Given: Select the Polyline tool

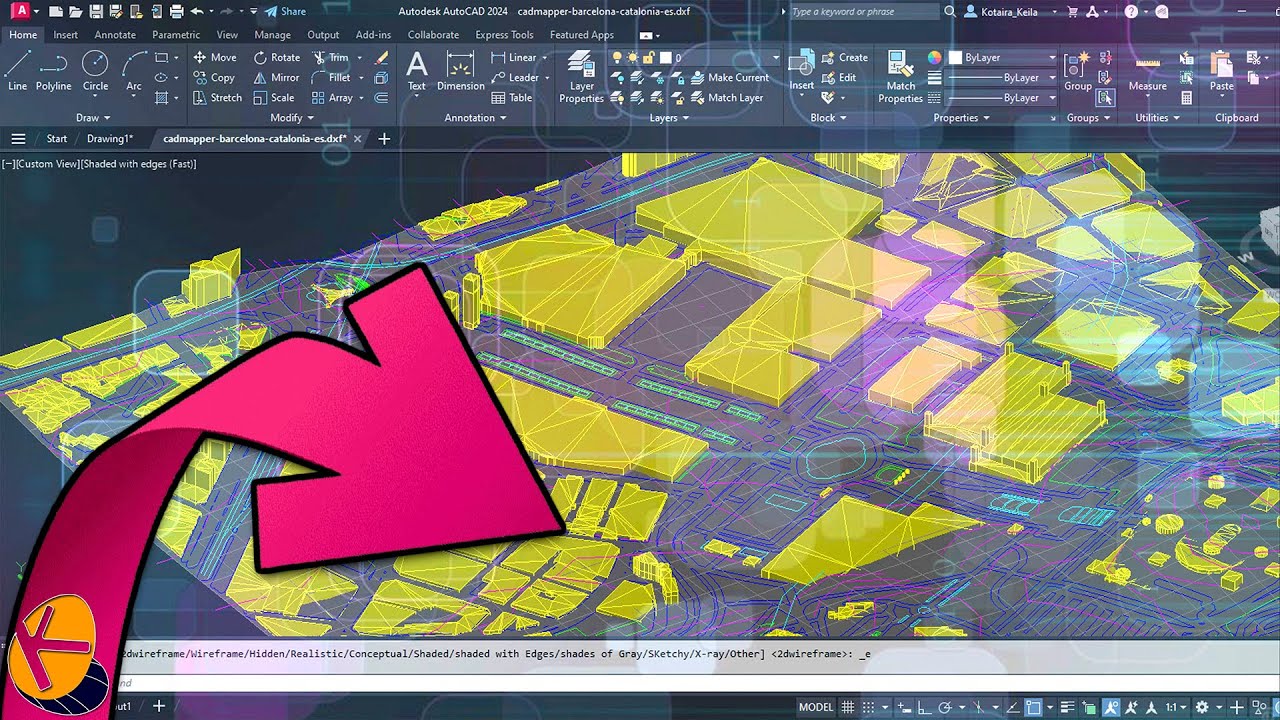Looking at the screenshot, I should pos(54,72).
